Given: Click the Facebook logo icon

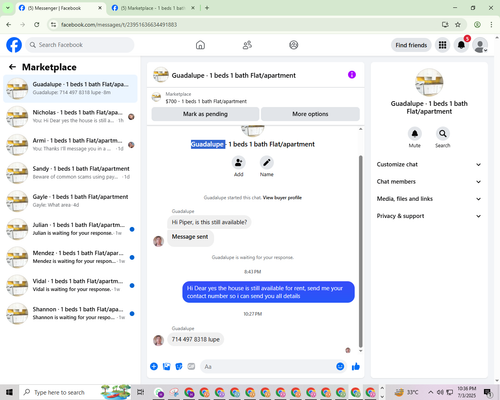Looking at the screenshot, I should click(14, 45).
